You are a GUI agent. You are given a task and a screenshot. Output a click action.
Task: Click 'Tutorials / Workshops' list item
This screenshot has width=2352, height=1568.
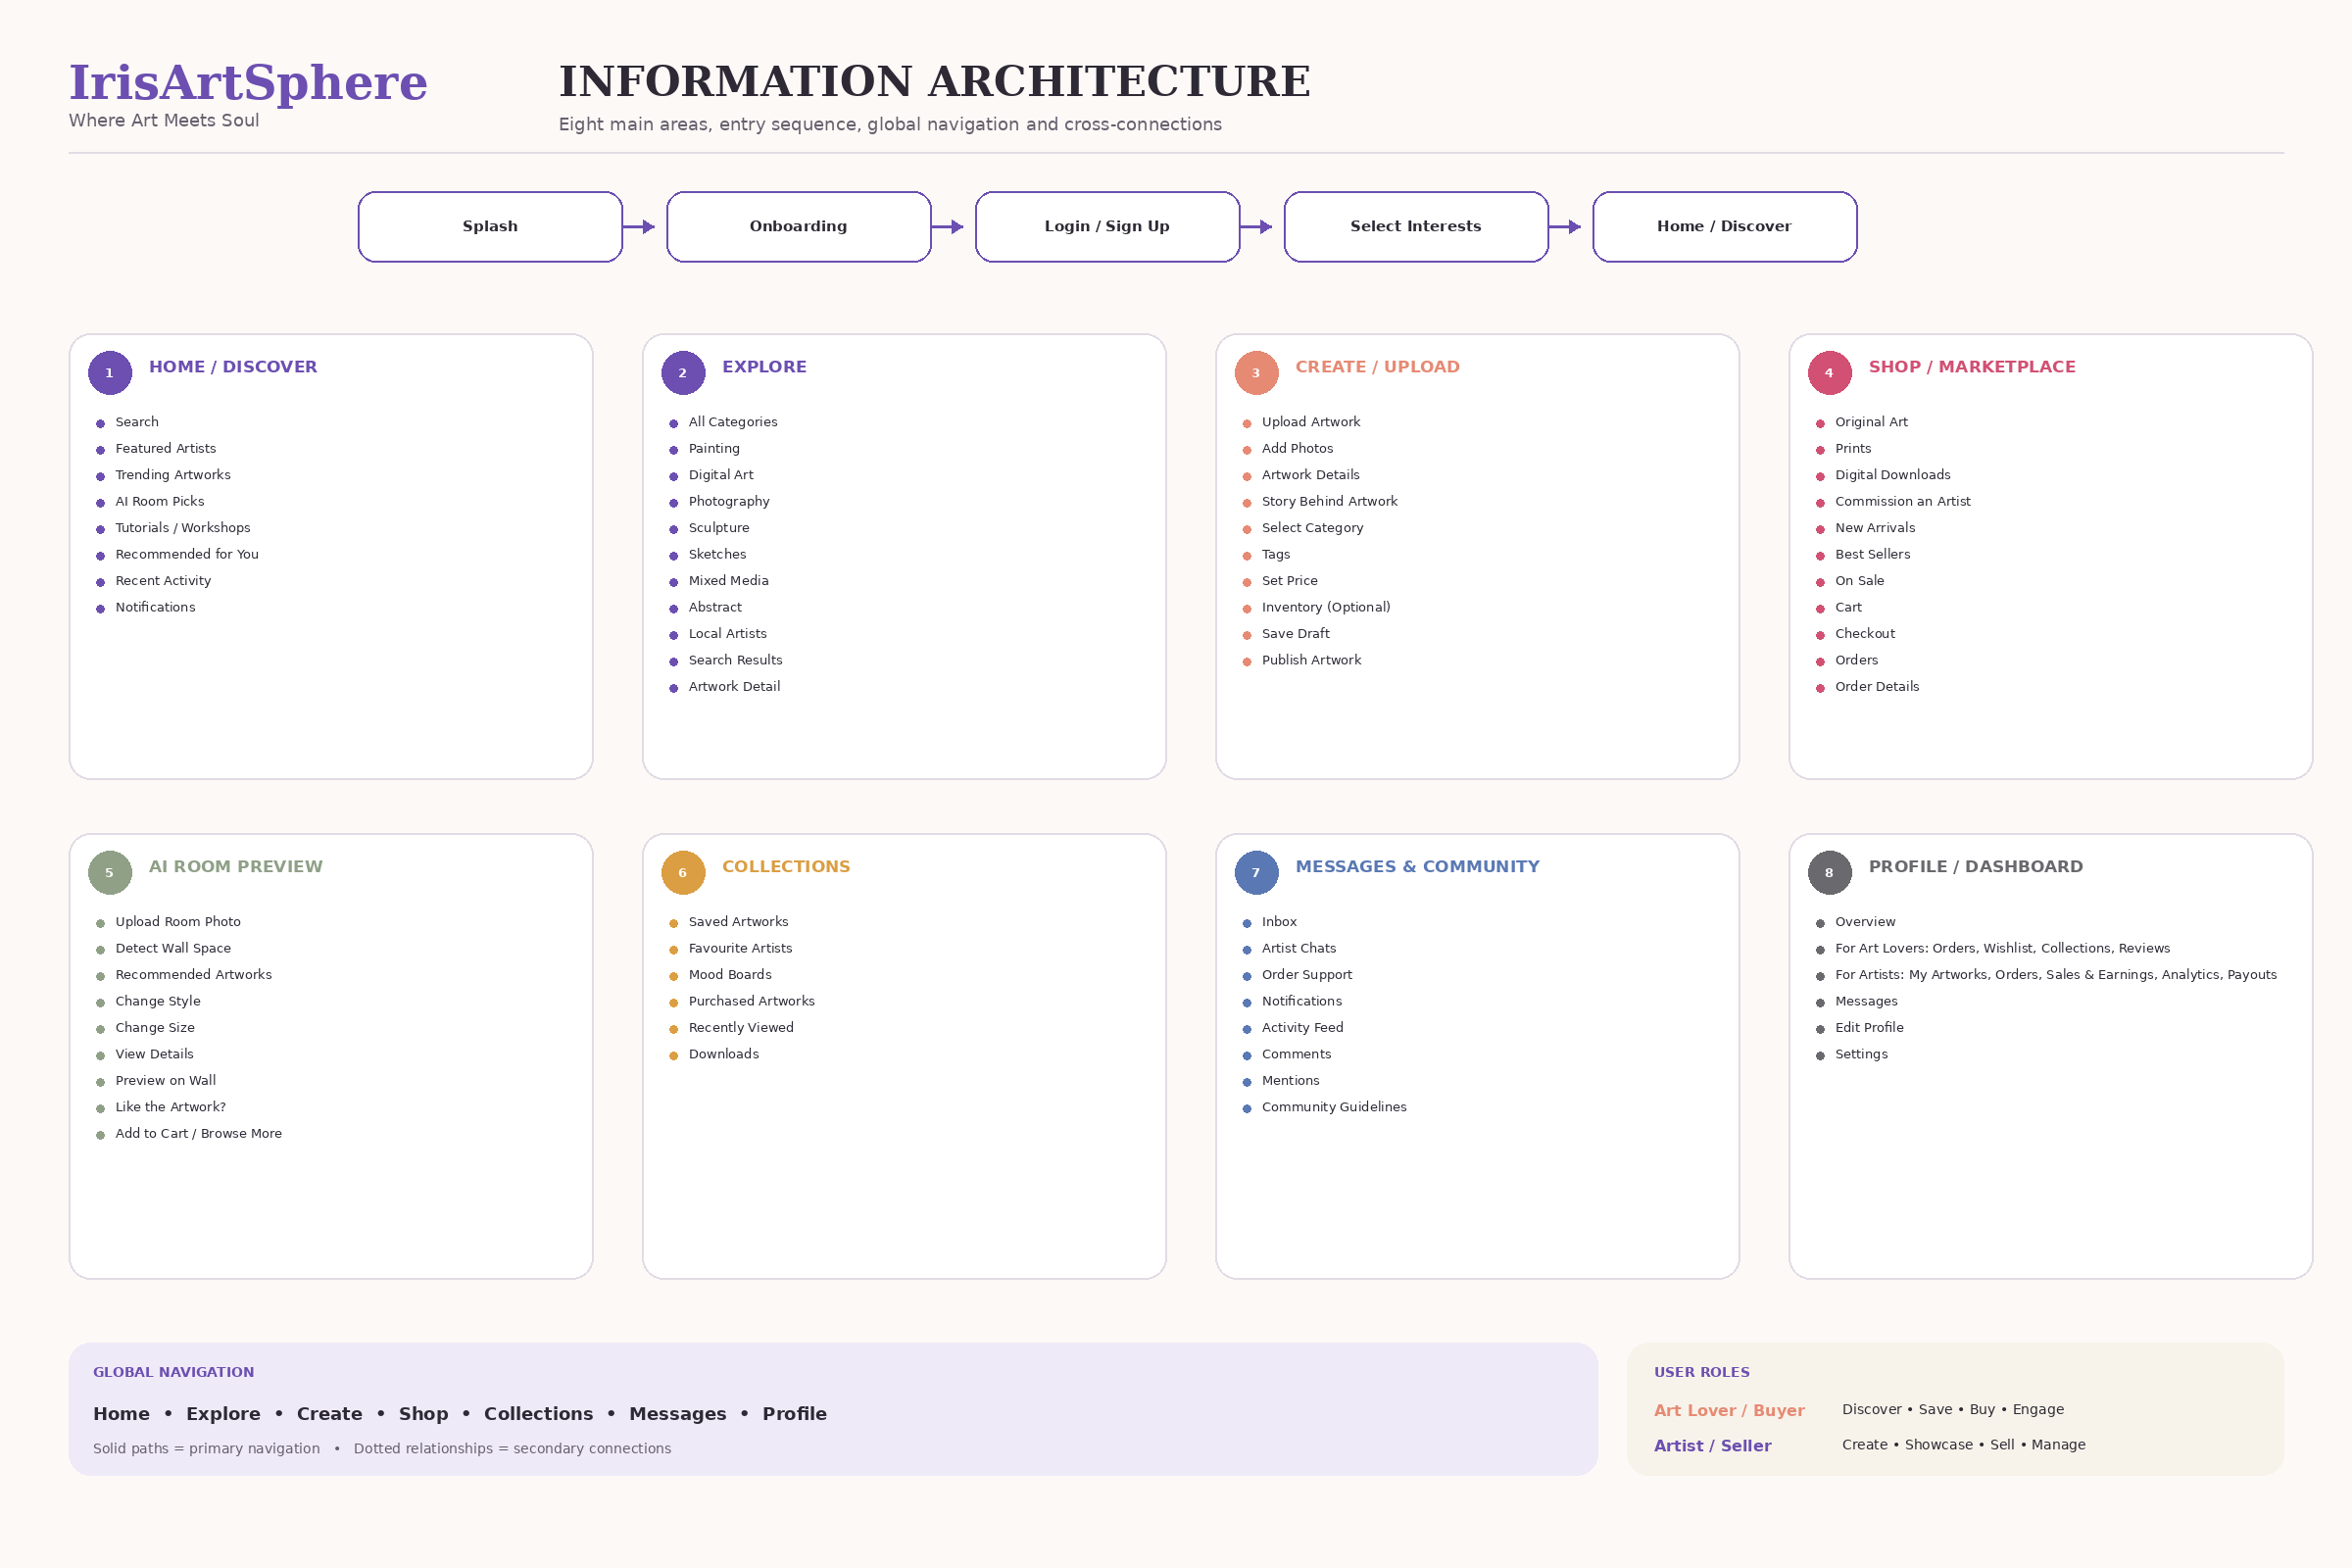click(x=183, y=528)
